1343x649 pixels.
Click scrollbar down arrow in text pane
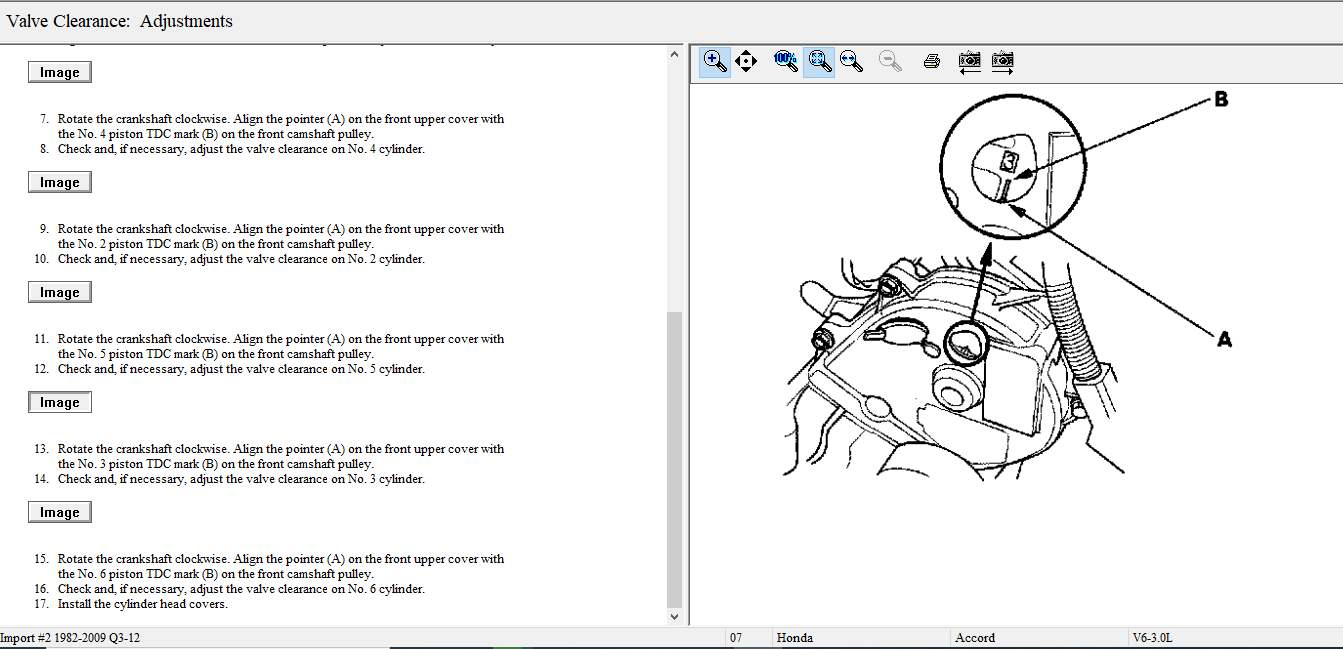[674, 617]
